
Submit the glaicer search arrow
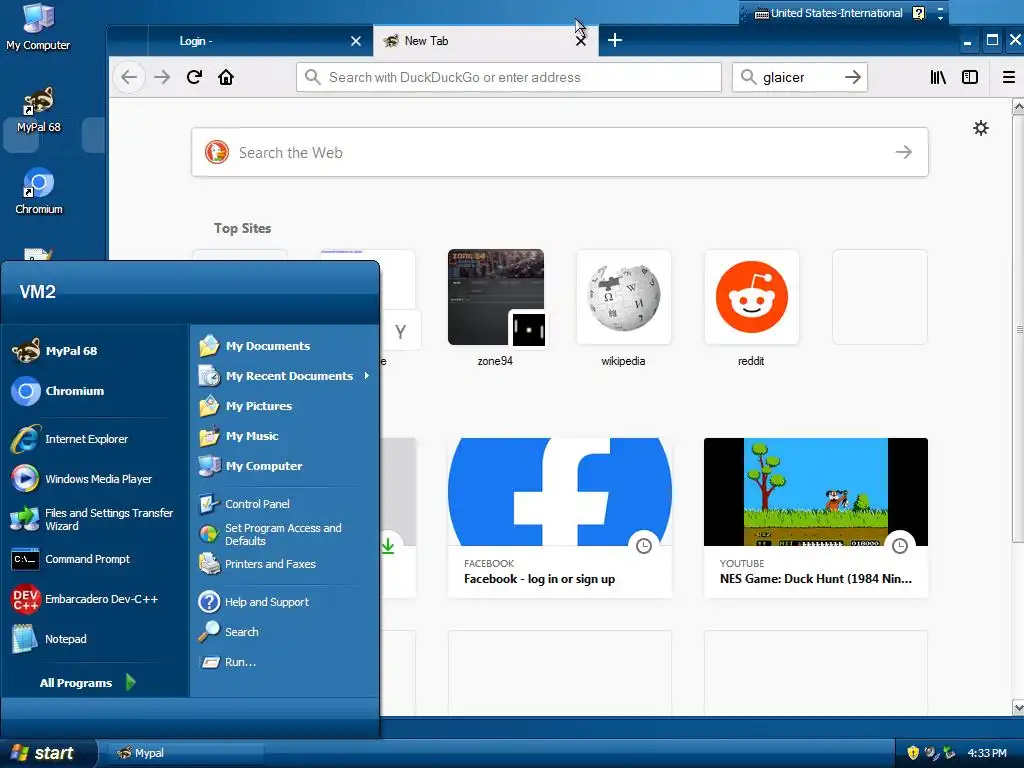click(852, 77)
